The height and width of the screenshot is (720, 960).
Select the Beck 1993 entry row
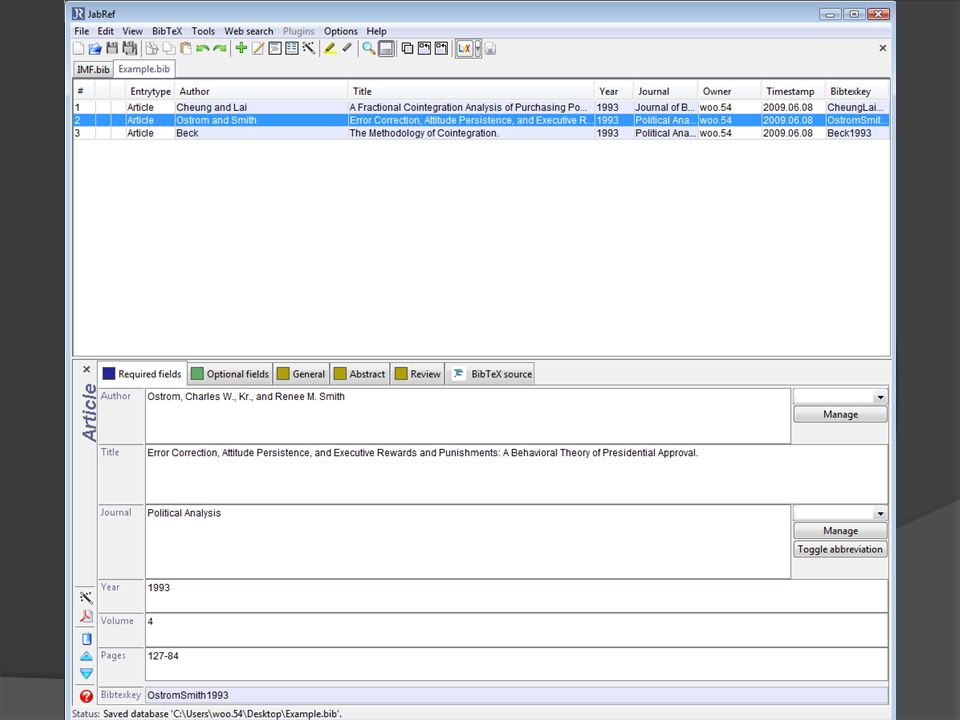[x=481, y=133]
